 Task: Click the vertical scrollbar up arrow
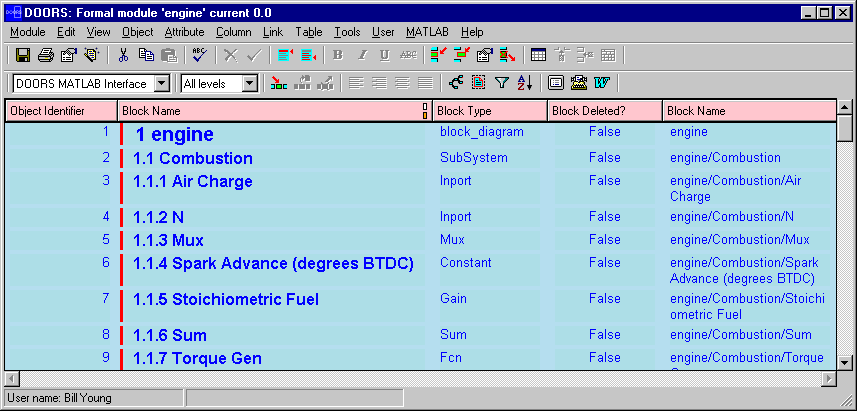844,108
